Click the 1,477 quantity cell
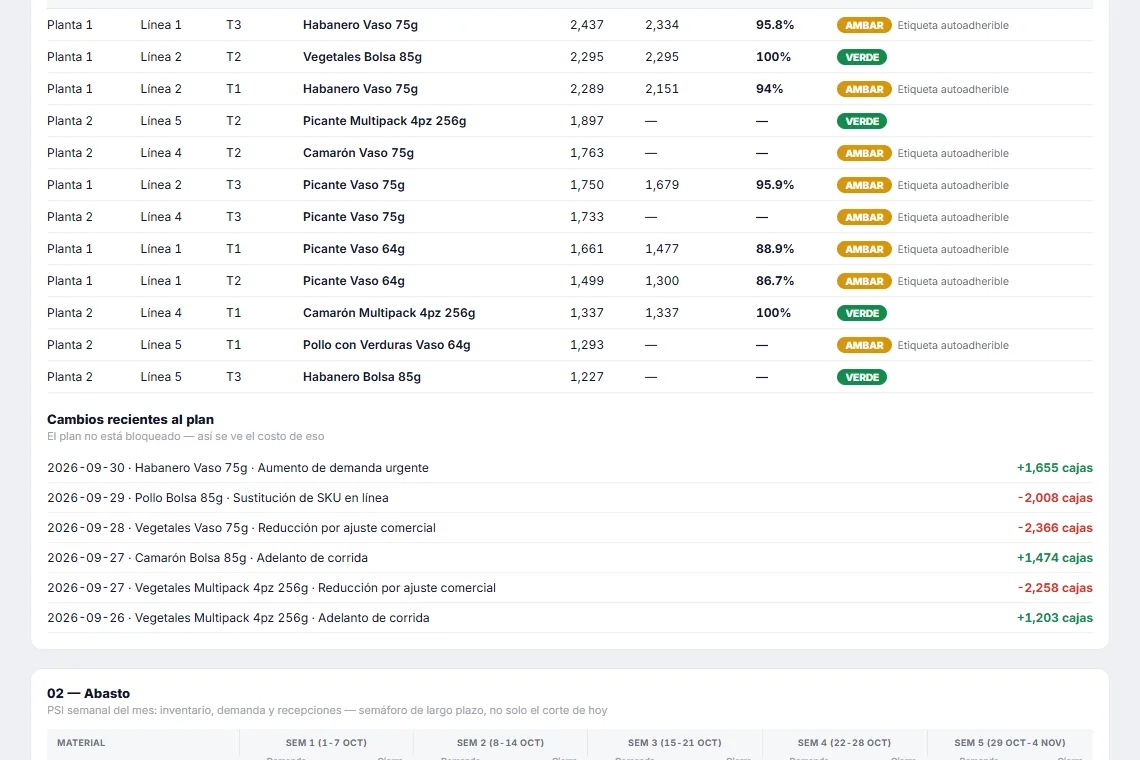 click(x=662, y=249)
